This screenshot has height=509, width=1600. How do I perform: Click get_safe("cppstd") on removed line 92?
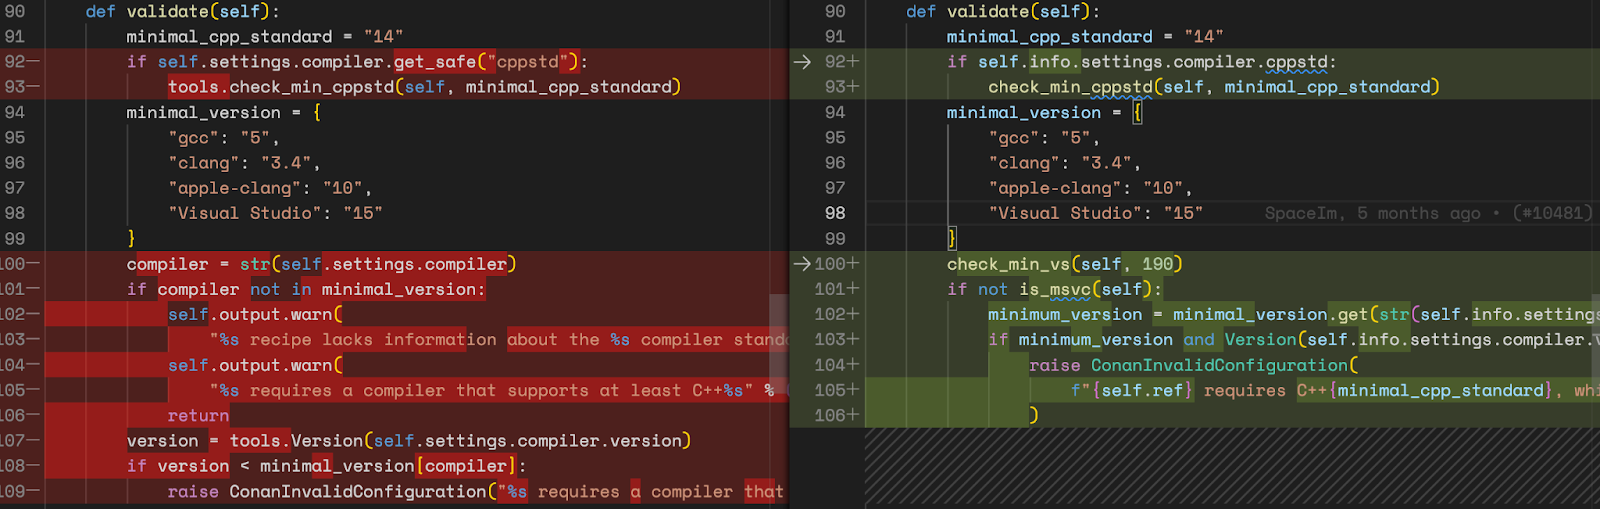coord(486,62)
